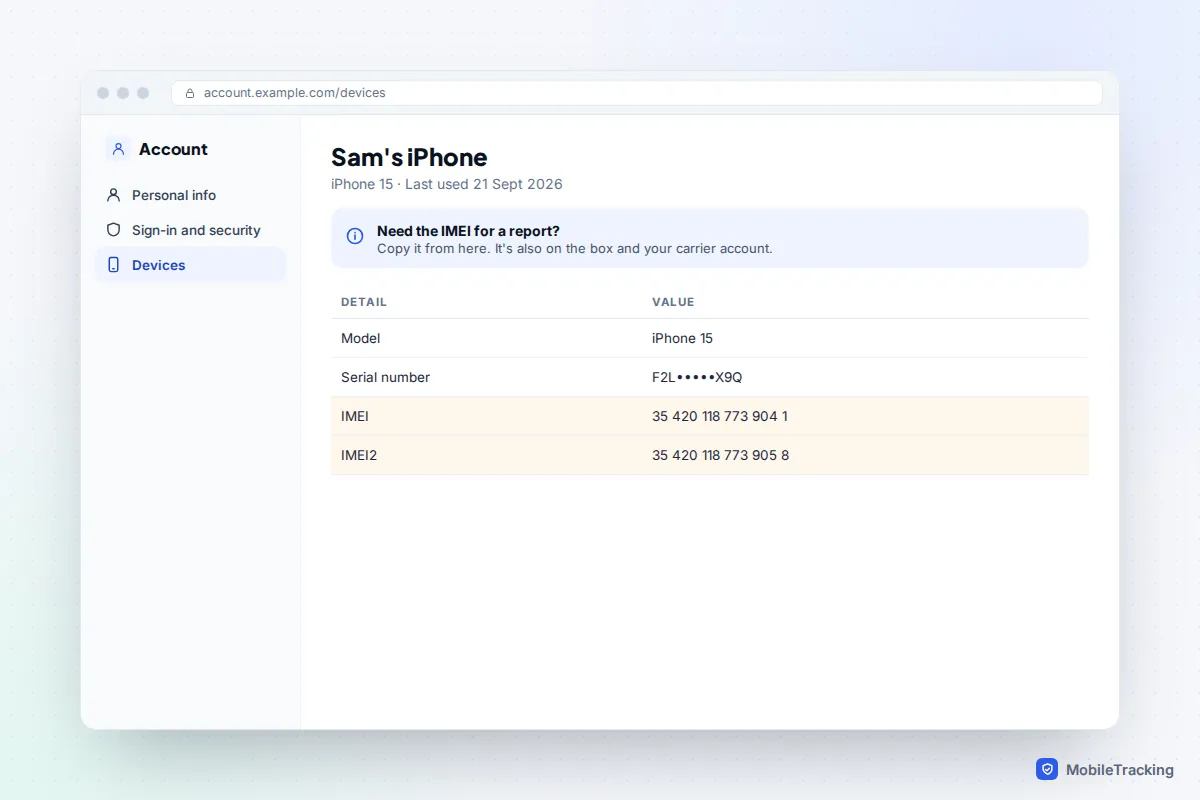The width and height of the screenshot is (1200, 800).
Task: Click the Devices phone icon
Action: (113, 265)
